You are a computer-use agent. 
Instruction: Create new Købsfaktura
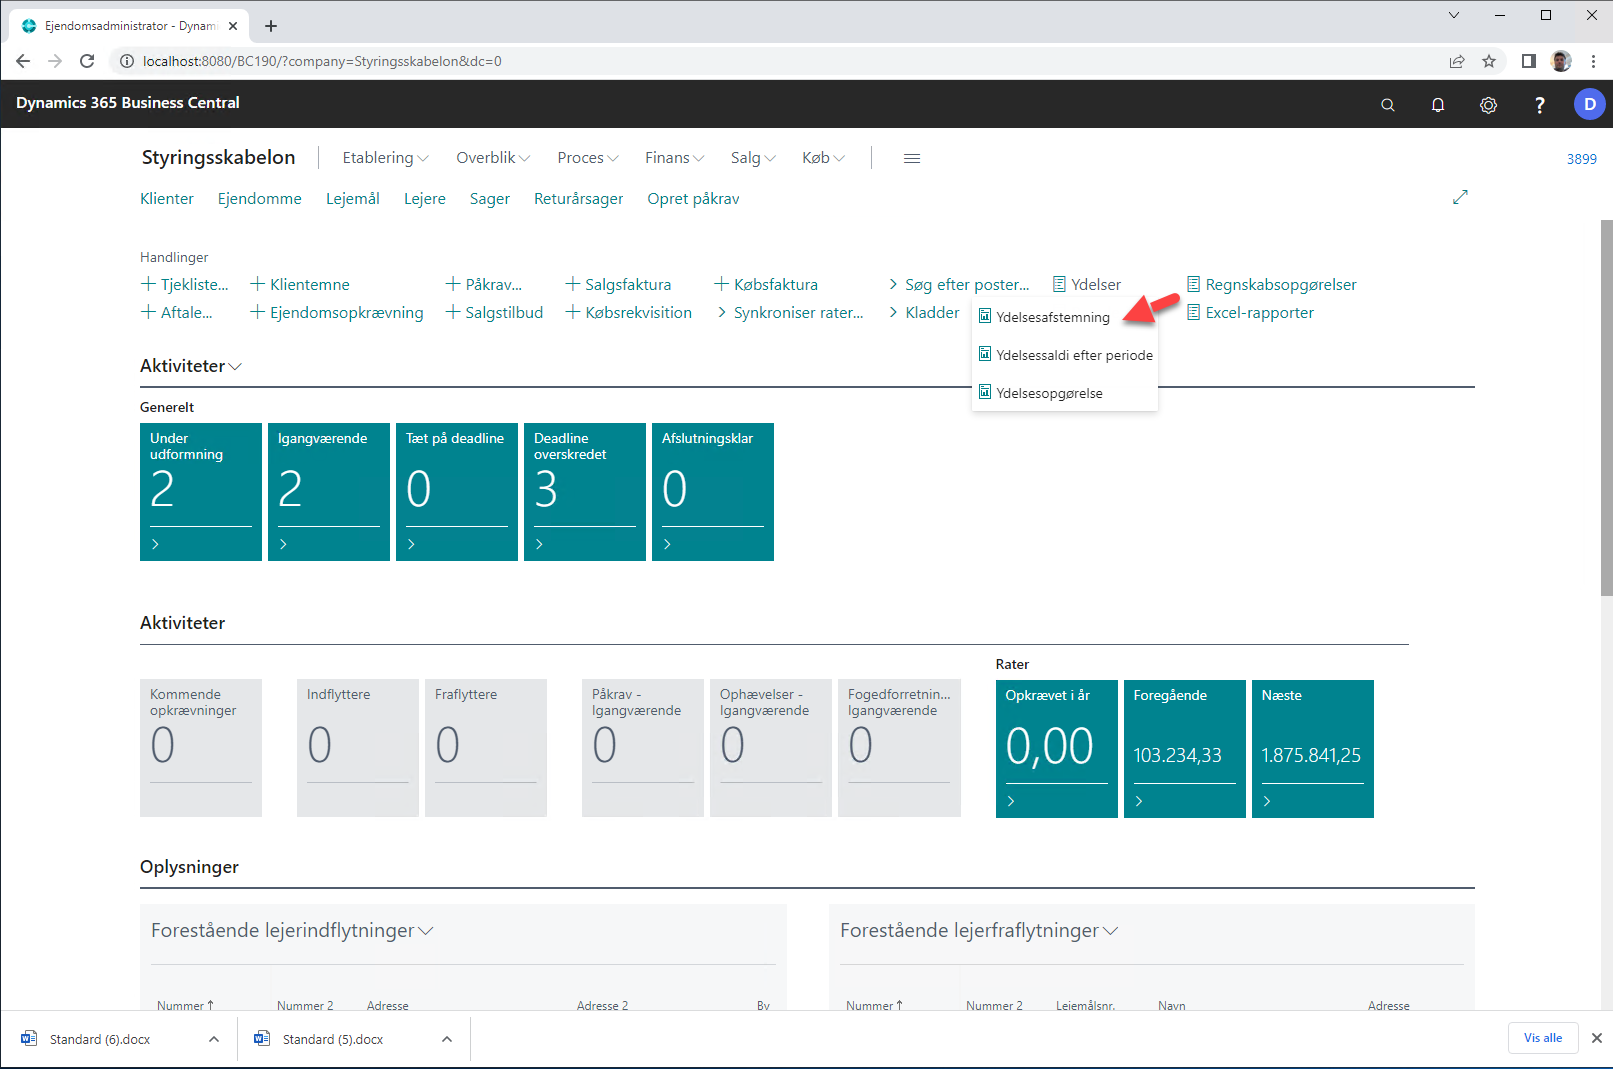[x=766, y=285]
